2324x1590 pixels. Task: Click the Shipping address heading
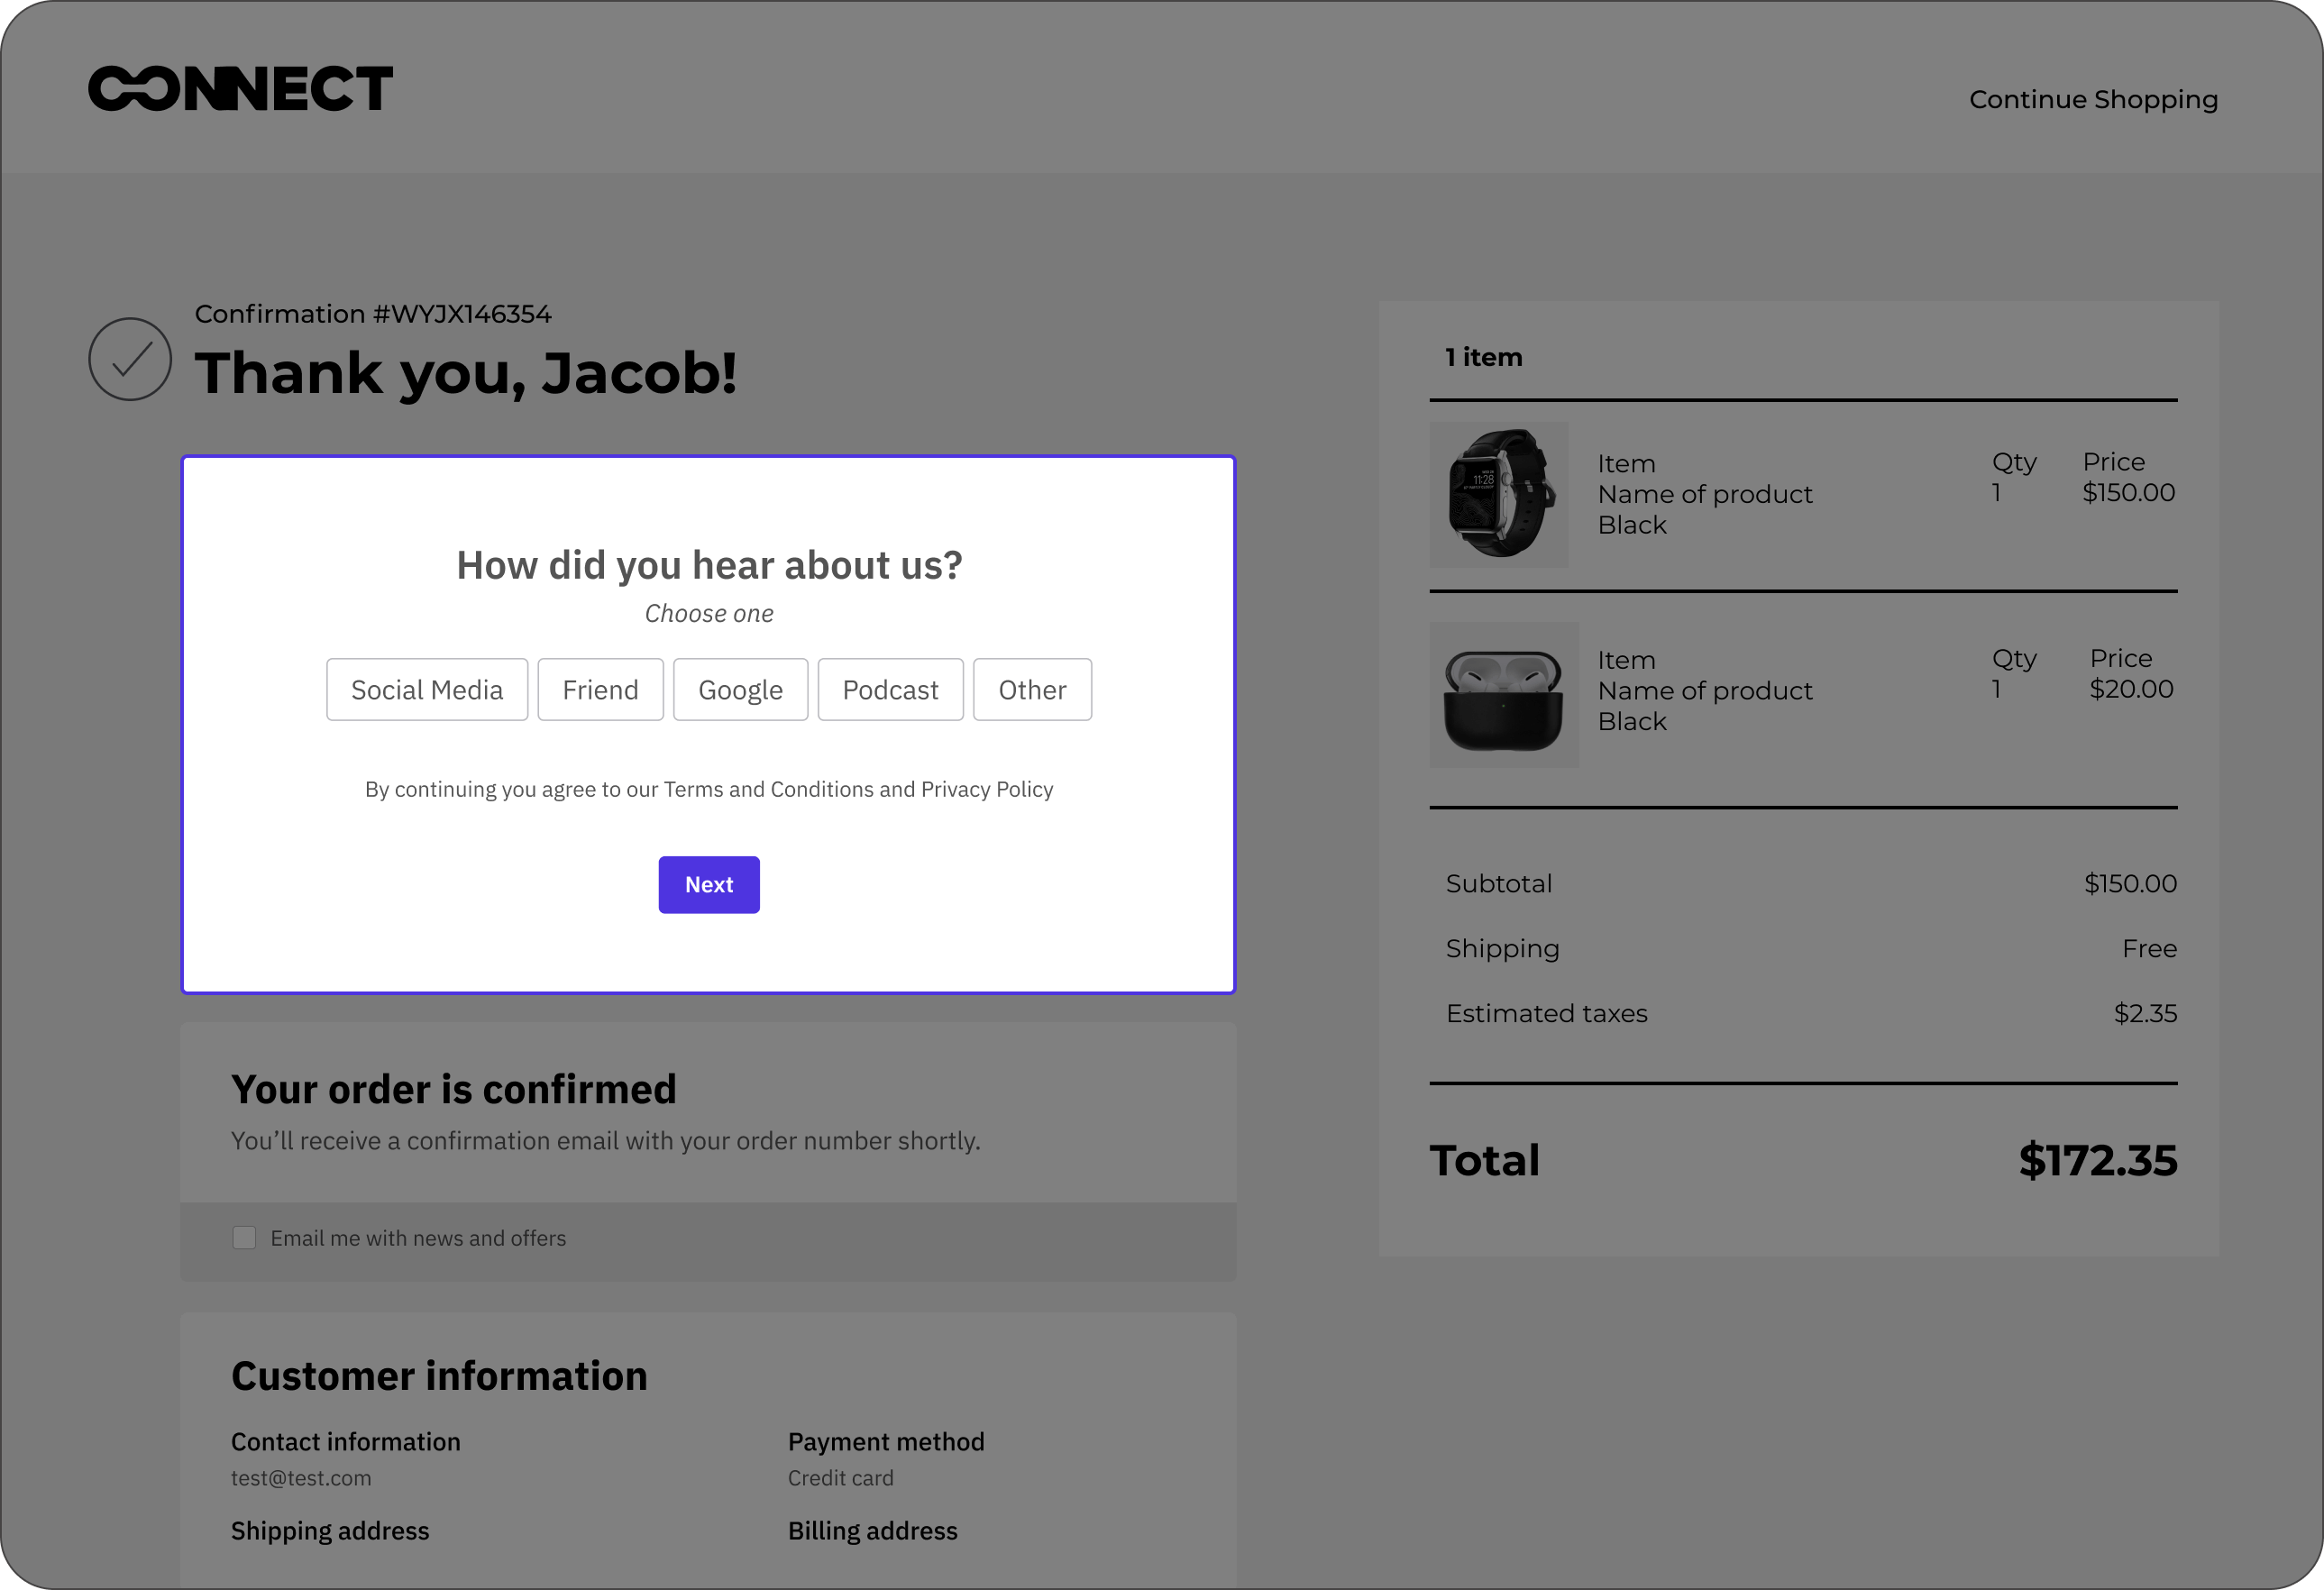[x=330, y=1531]
